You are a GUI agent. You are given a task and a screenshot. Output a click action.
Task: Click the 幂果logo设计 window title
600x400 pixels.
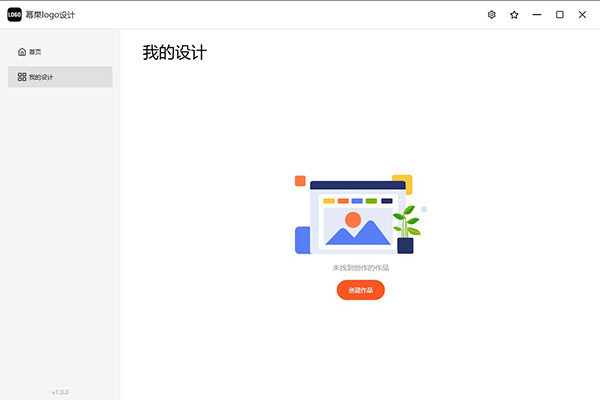click(50, 15)
